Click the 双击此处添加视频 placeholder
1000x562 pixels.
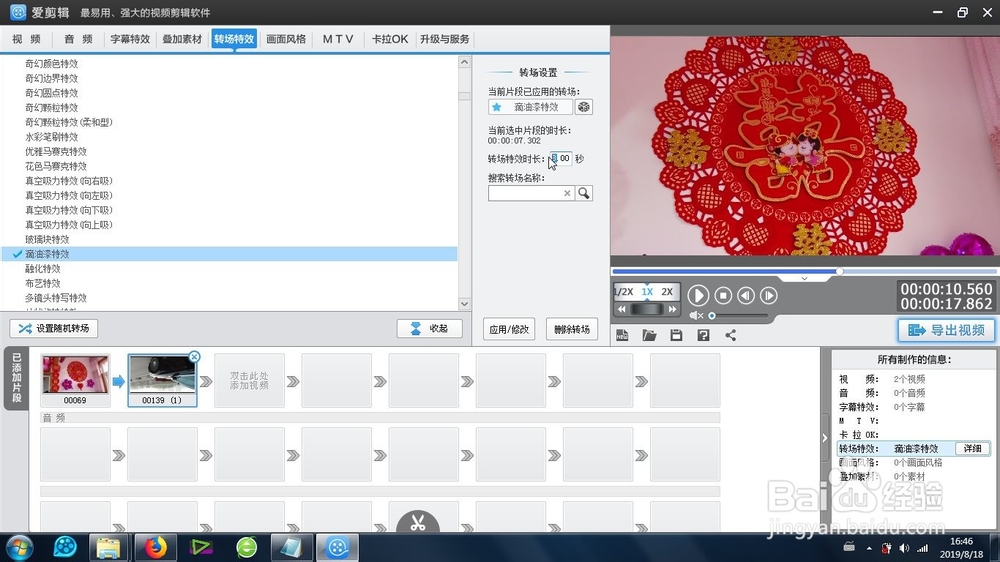pyautogui.click(x=249, y=381)
